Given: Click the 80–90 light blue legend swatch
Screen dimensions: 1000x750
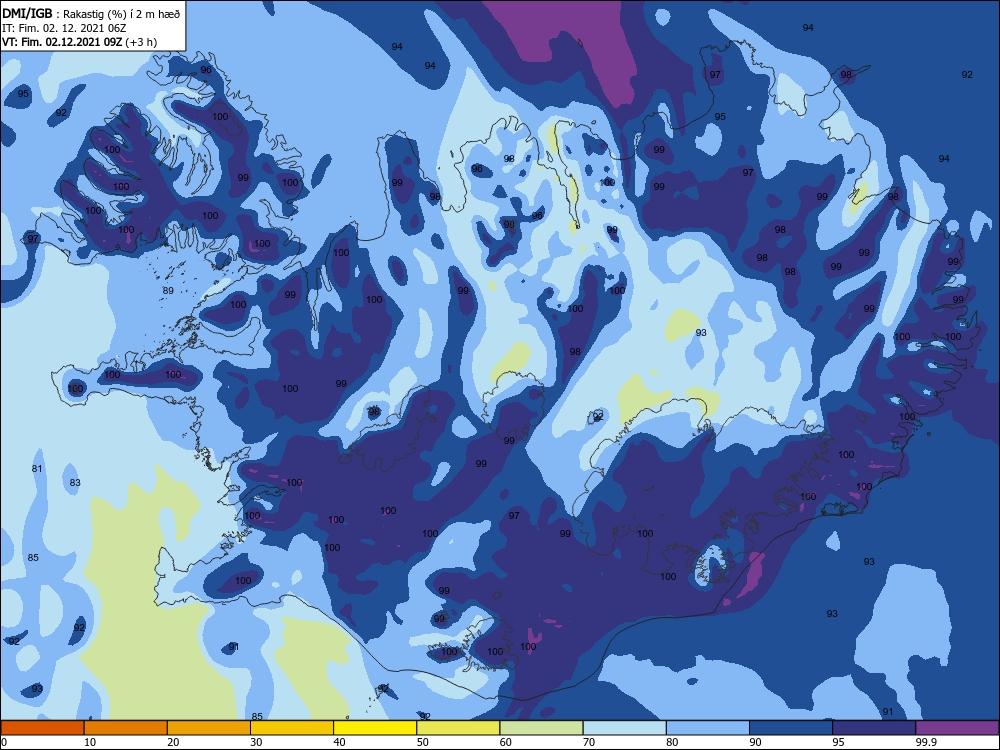Looking at the screenshot, I should point(707,728).
